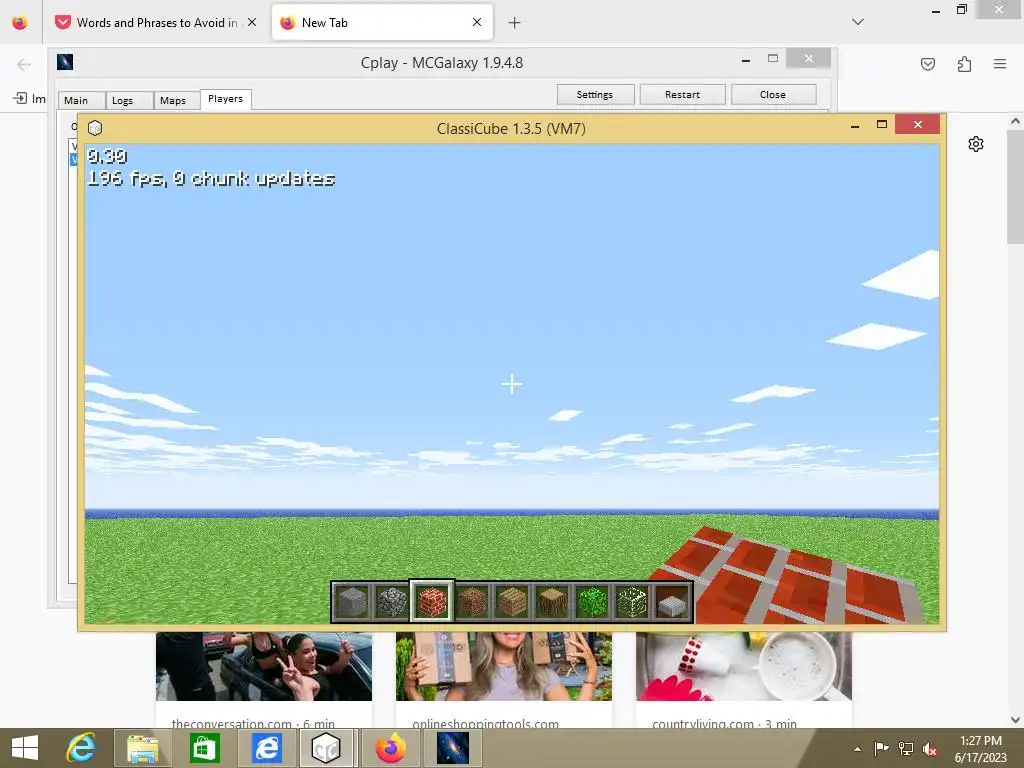The height and width of the screenshot is (768, 1024).
Task: Select the log block in hotbar
Action: click(x=552, y=601)
